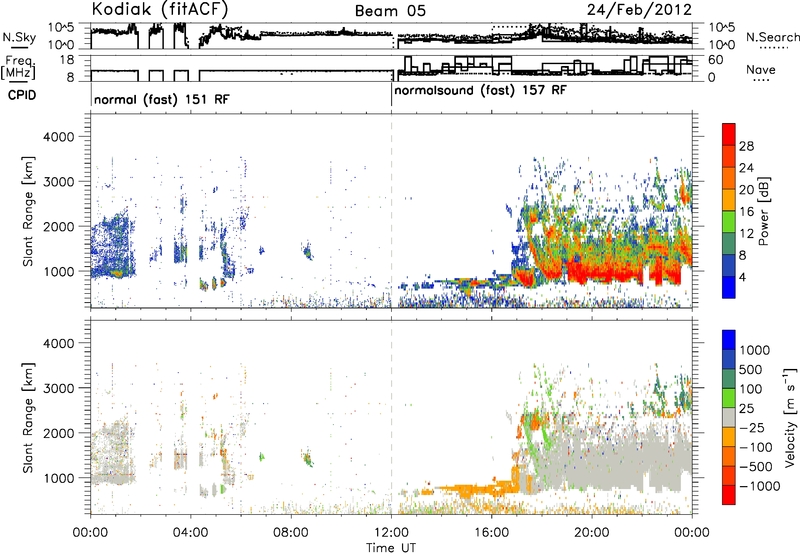Click the plot title "Kodiak (fitACF)"
The width and height of the screenshot is (800, 554).
[160, 9]
